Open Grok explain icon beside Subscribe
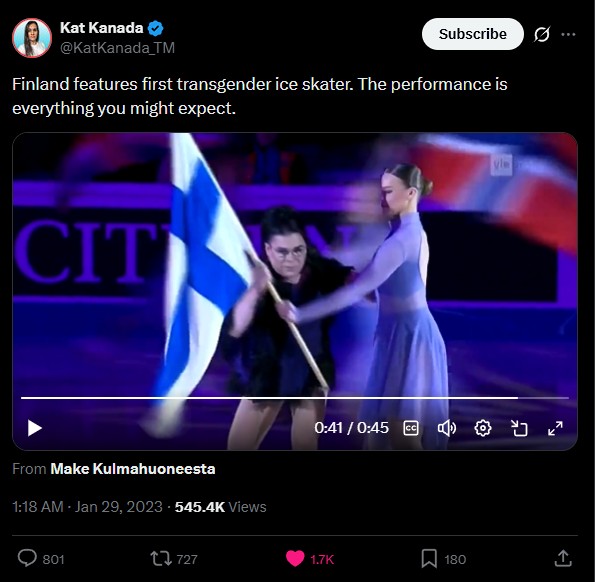 tap(541, 35)
